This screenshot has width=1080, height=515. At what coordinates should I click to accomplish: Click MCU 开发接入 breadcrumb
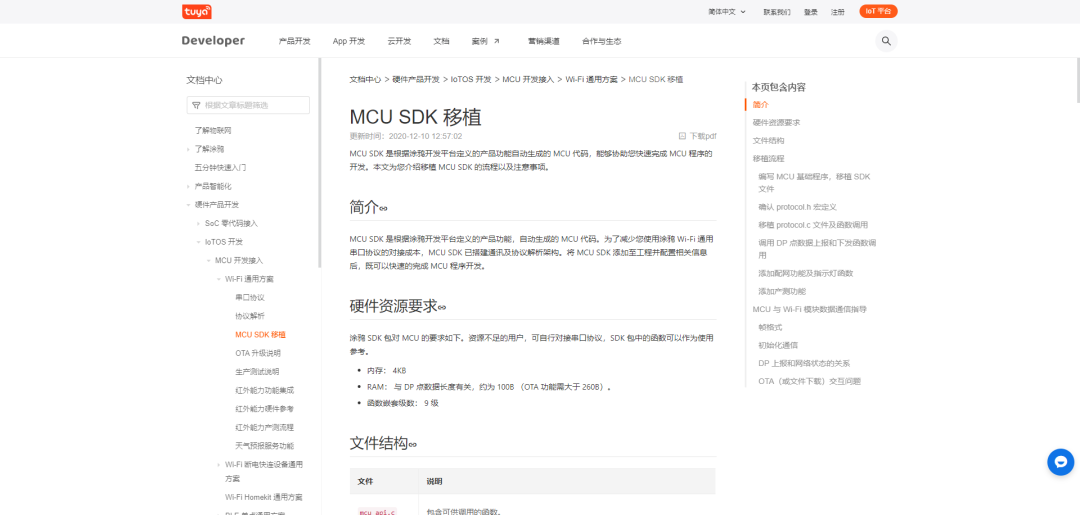point(528,80)
